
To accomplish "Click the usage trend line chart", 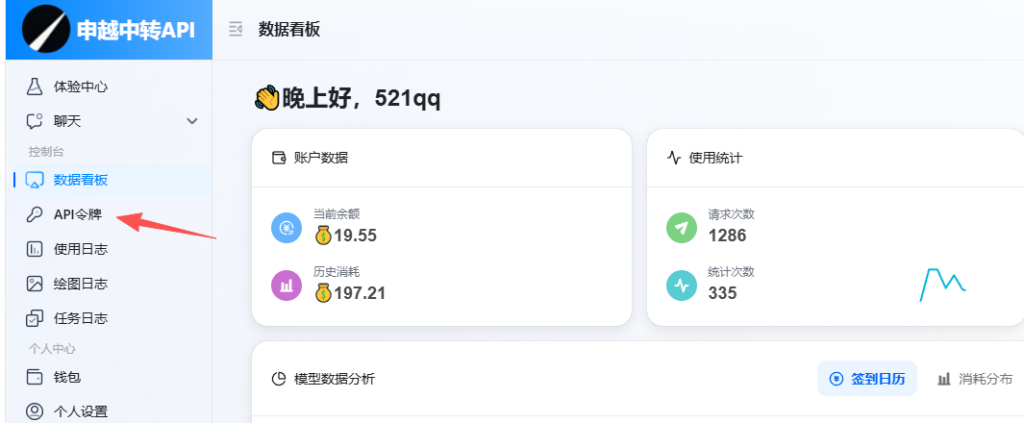I will 942,284.
